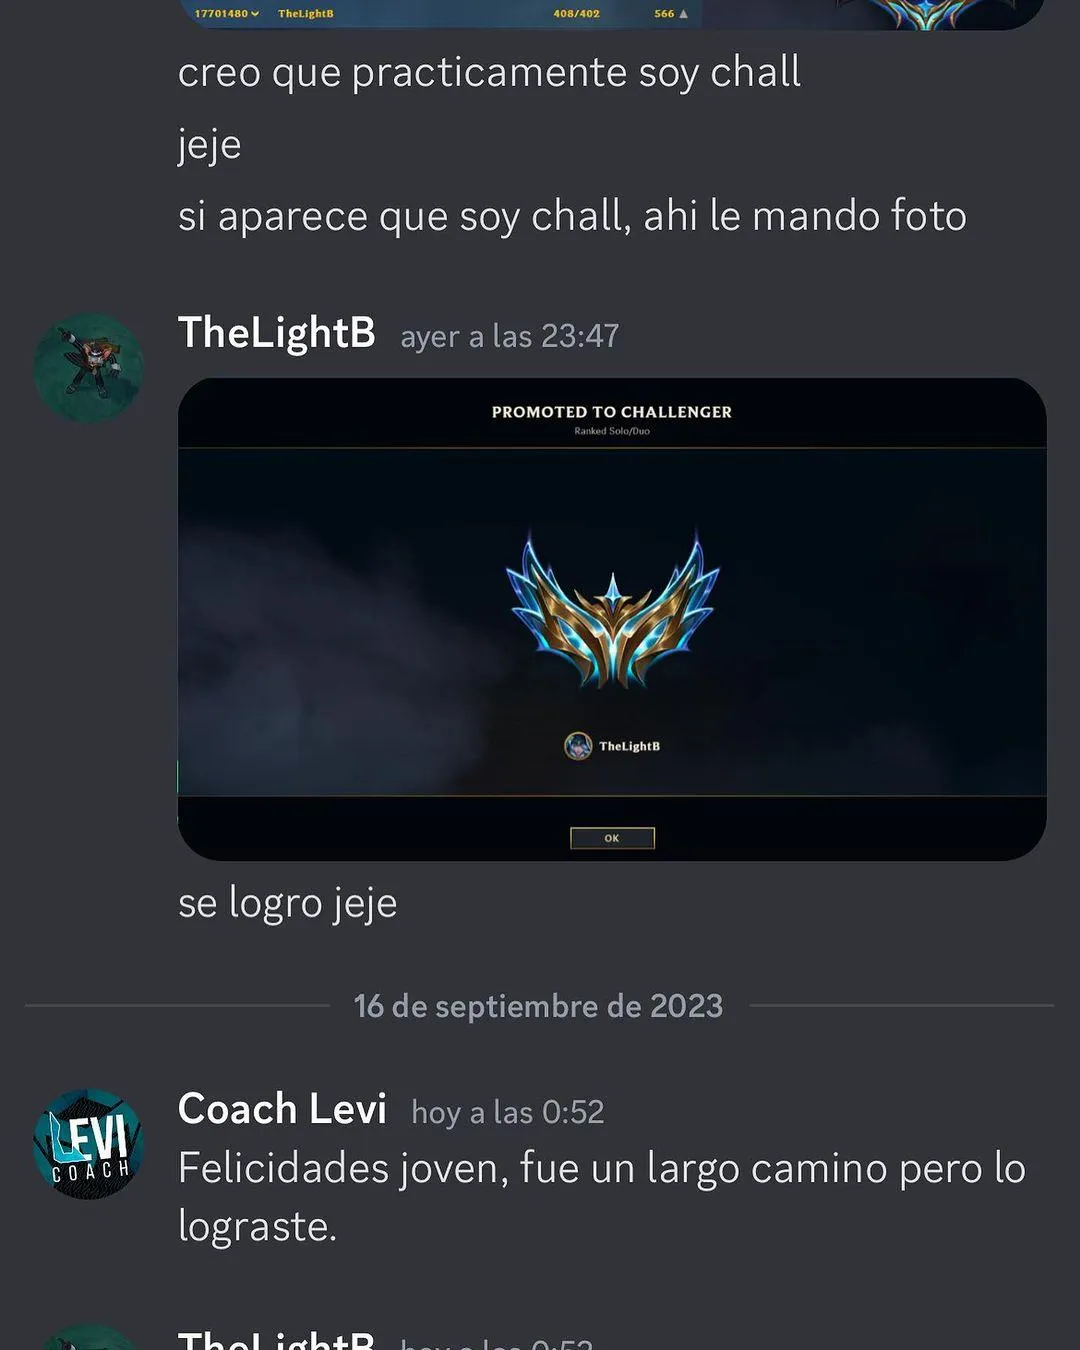Click the up arrow next to 566
1080x1350 pixels.
click(684, 14)
